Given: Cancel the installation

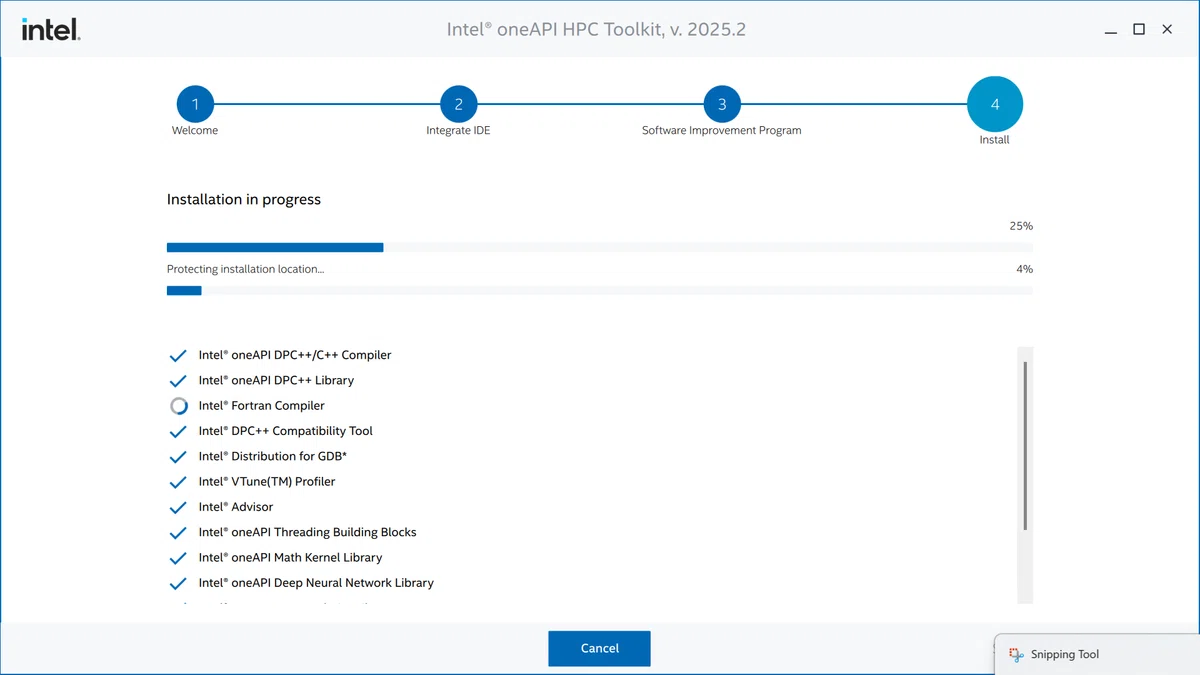Looking at the screenshot, I should (x=599, y=648).
